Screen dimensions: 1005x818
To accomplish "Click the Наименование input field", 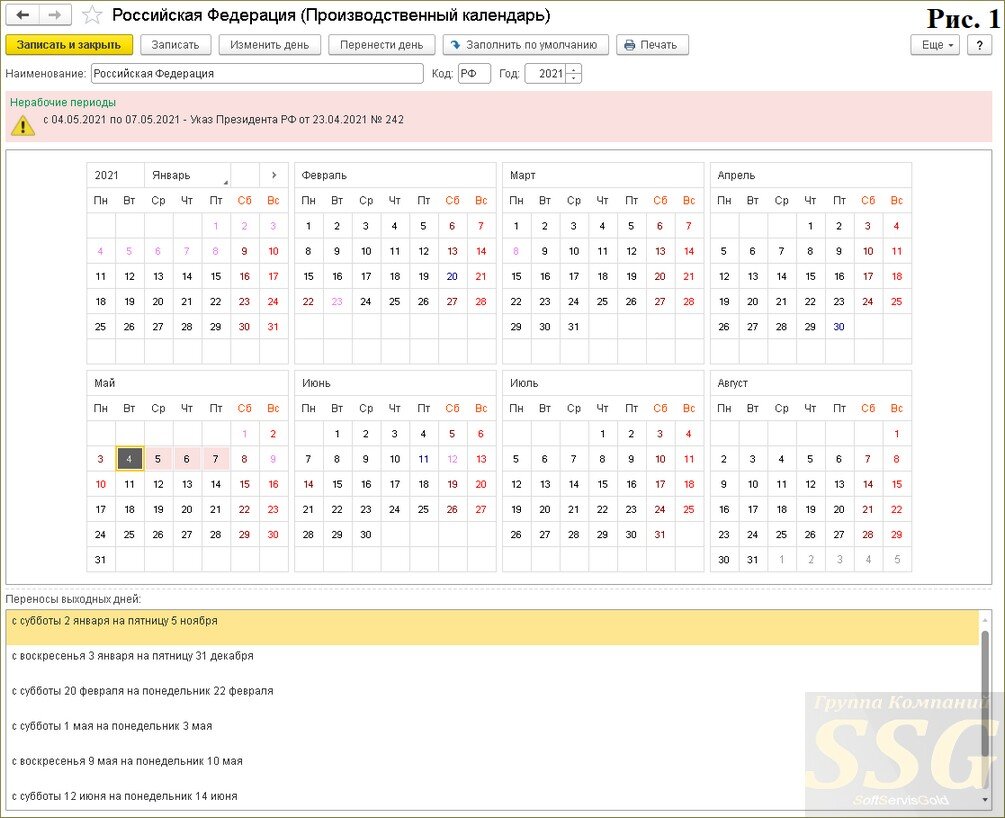I will [257, 74].
